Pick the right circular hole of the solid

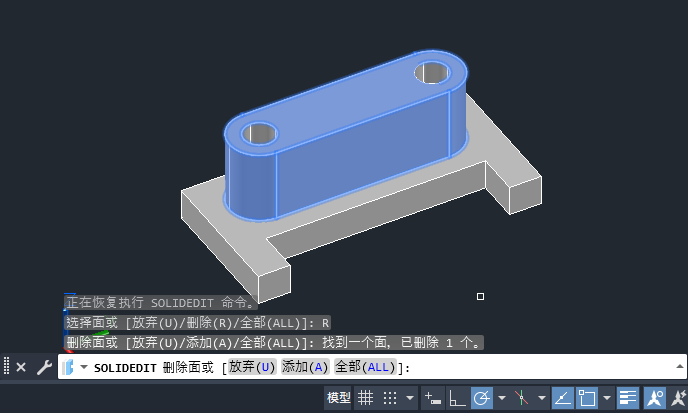click(432, 72)
